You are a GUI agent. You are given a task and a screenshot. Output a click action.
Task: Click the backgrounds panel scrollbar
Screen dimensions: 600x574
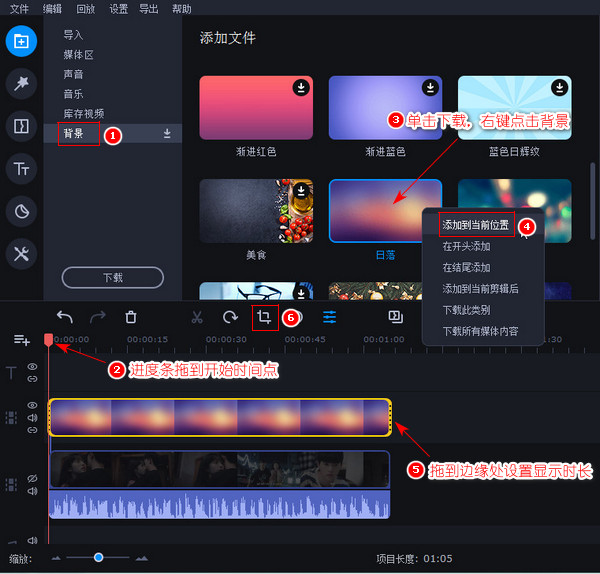pyautogui.click(x=592, y=201)
